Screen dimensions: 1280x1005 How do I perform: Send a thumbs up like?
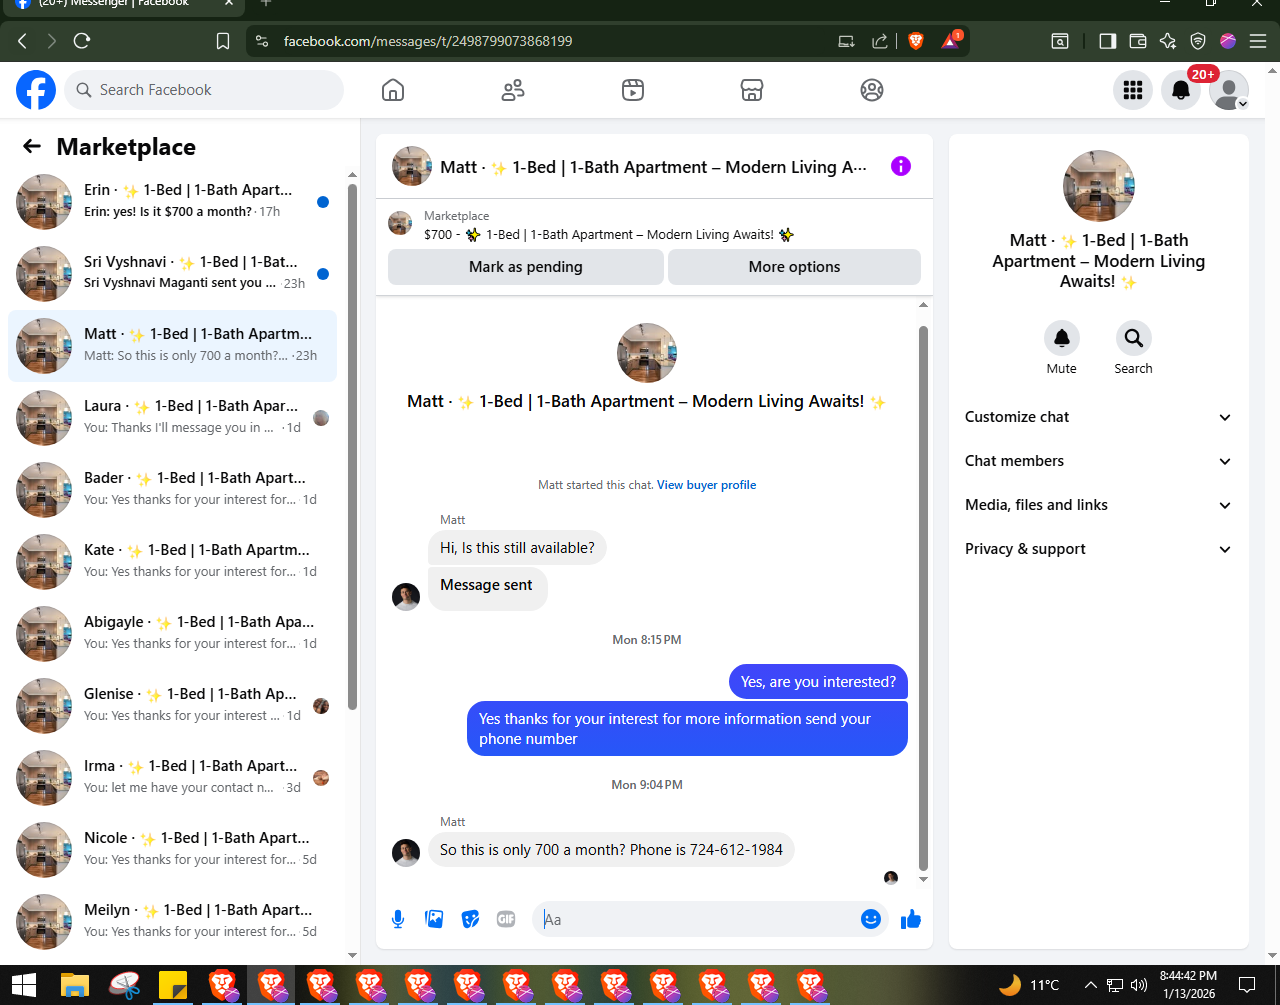(910, 919)
